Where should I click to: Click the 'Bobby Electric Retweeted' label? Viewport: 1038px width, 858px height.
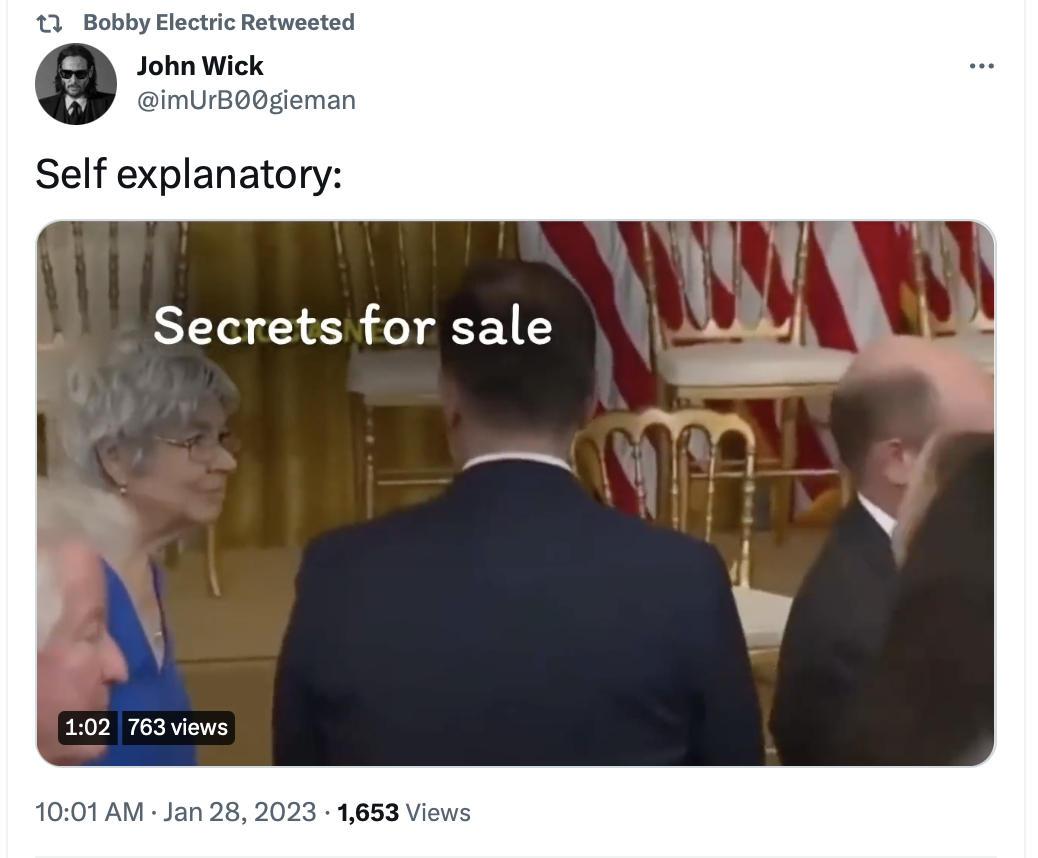pyautogui.click(x=219, y=23)
